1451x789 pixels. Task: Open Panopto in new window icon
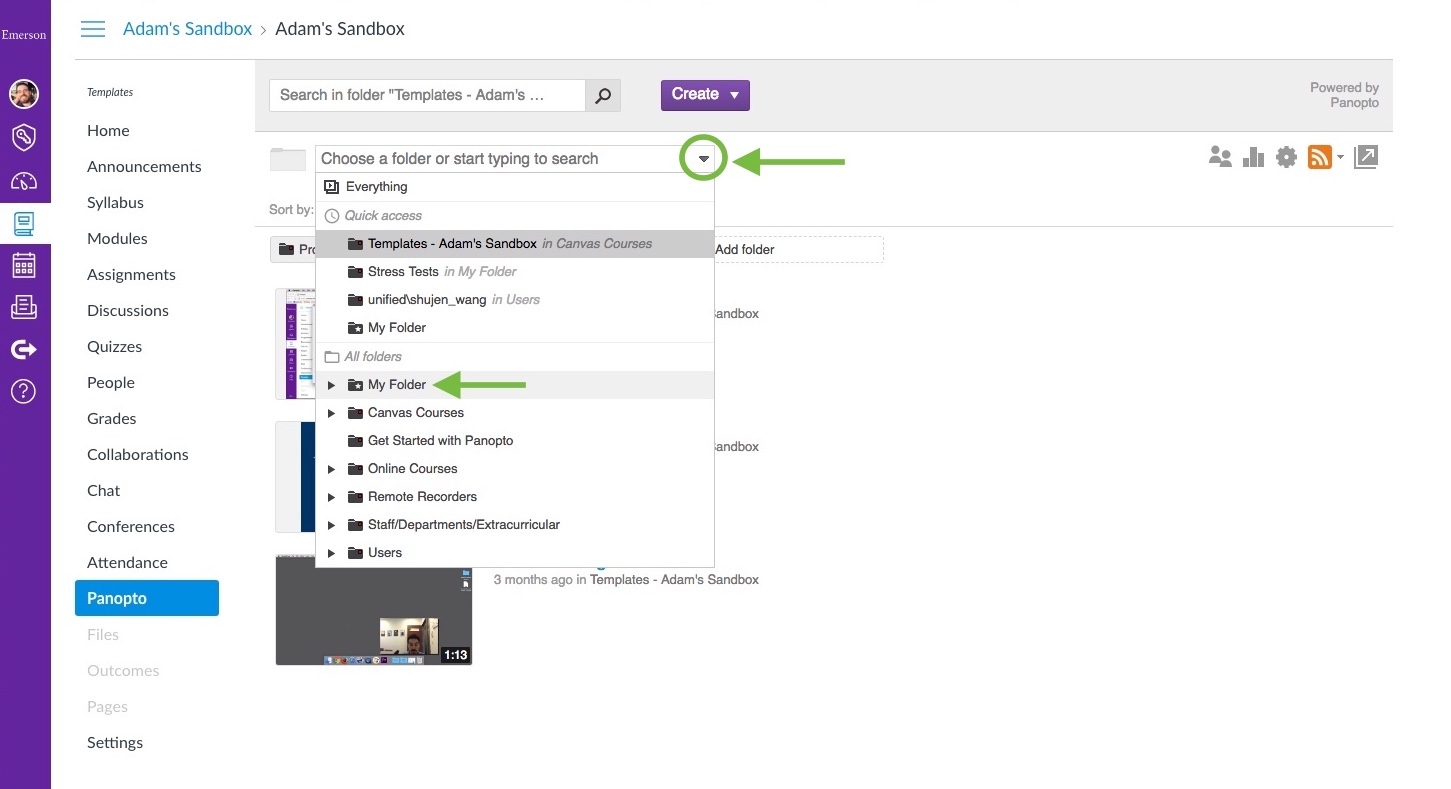[1366, 157]
